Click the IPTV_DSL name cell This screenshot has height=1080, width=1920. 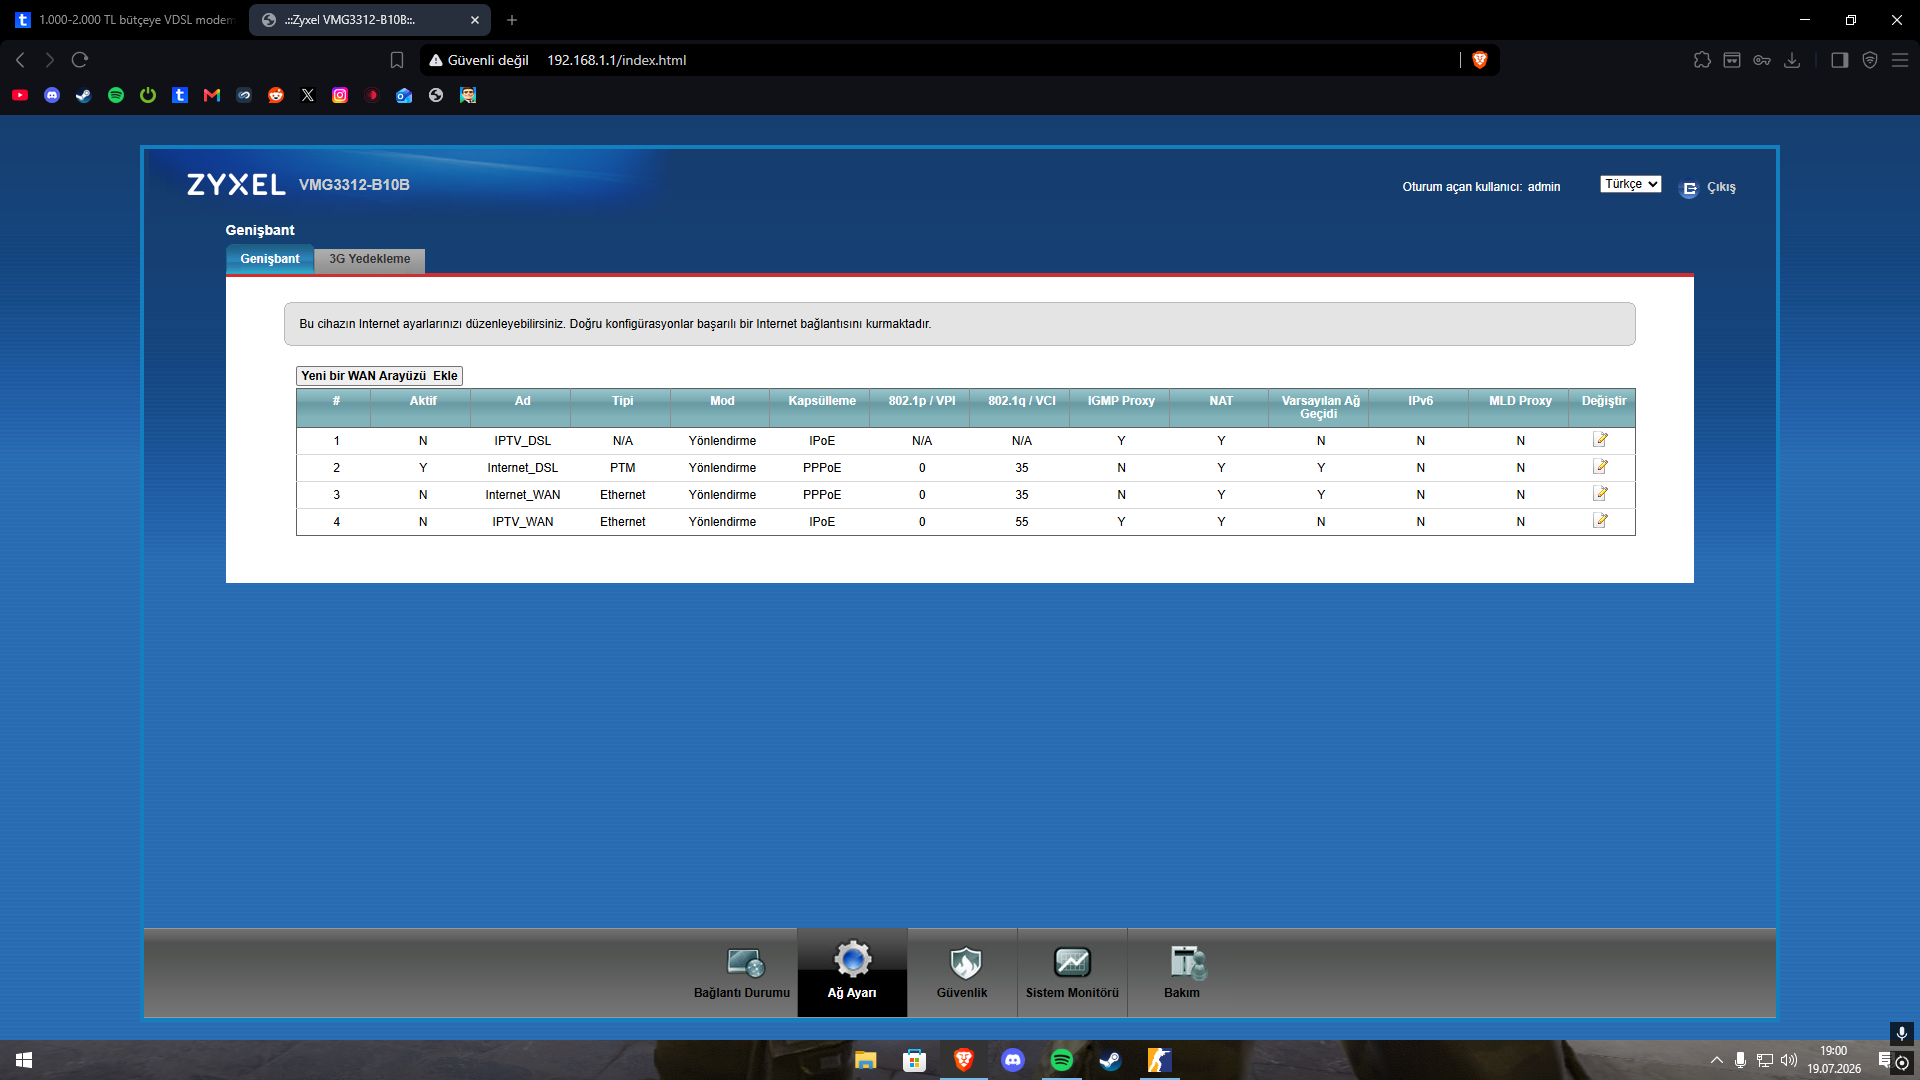pos(523,441)
